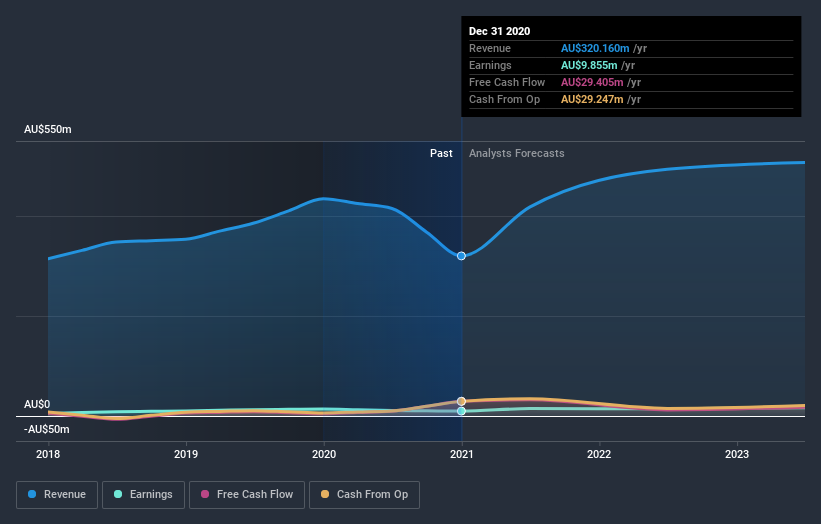The image size is (821, 524).
Task: Click the Earnings row label in tooltip
Action: [490, 65]
